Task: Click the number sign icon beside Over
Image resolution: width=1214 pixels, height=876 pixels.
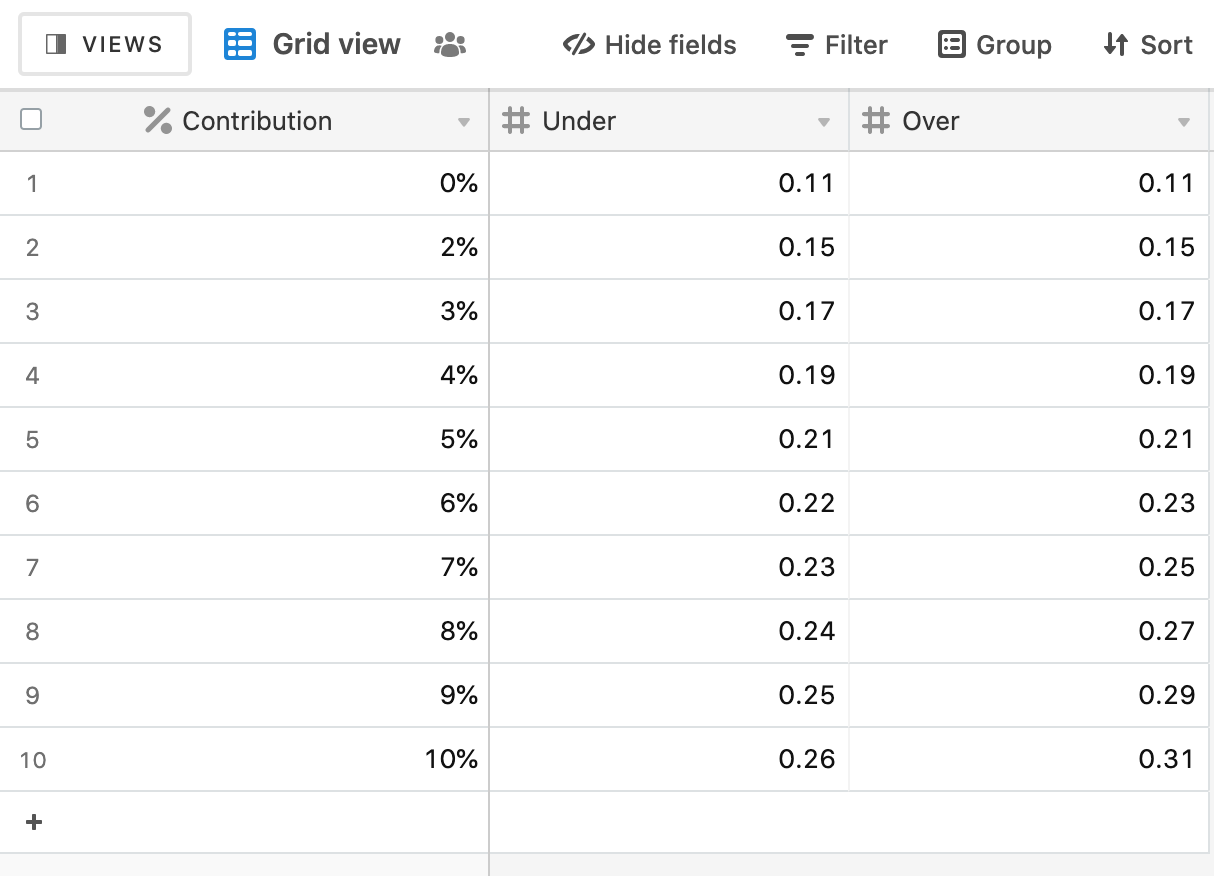Action: pos(876,121)
